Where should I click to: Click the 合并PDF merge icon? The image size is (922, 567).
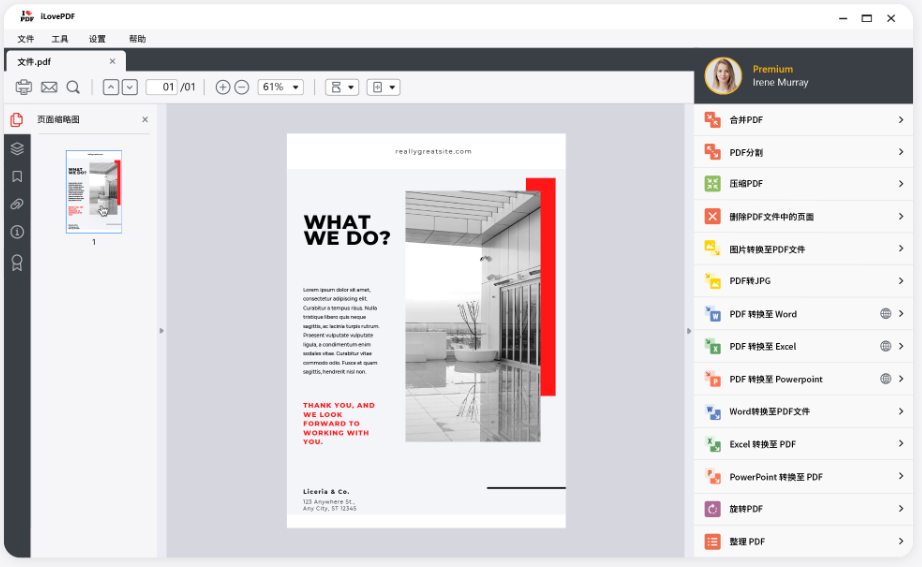(713, 120)
